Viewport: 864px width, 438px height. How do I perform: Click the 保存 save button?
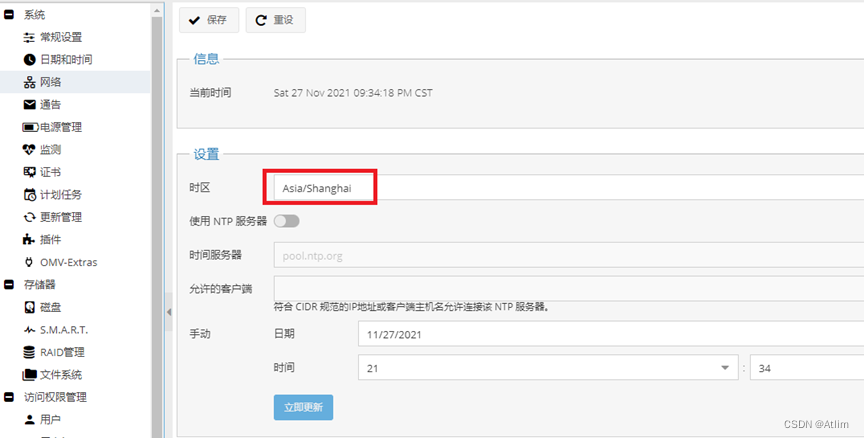(209, 20)
